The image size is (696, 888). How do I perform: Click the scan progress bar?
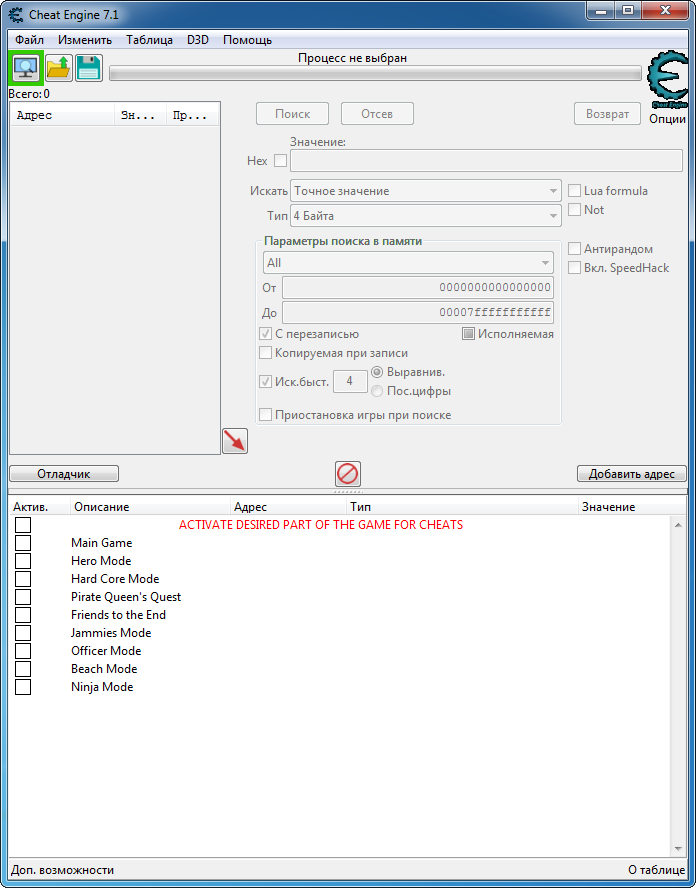click(375, 73)
